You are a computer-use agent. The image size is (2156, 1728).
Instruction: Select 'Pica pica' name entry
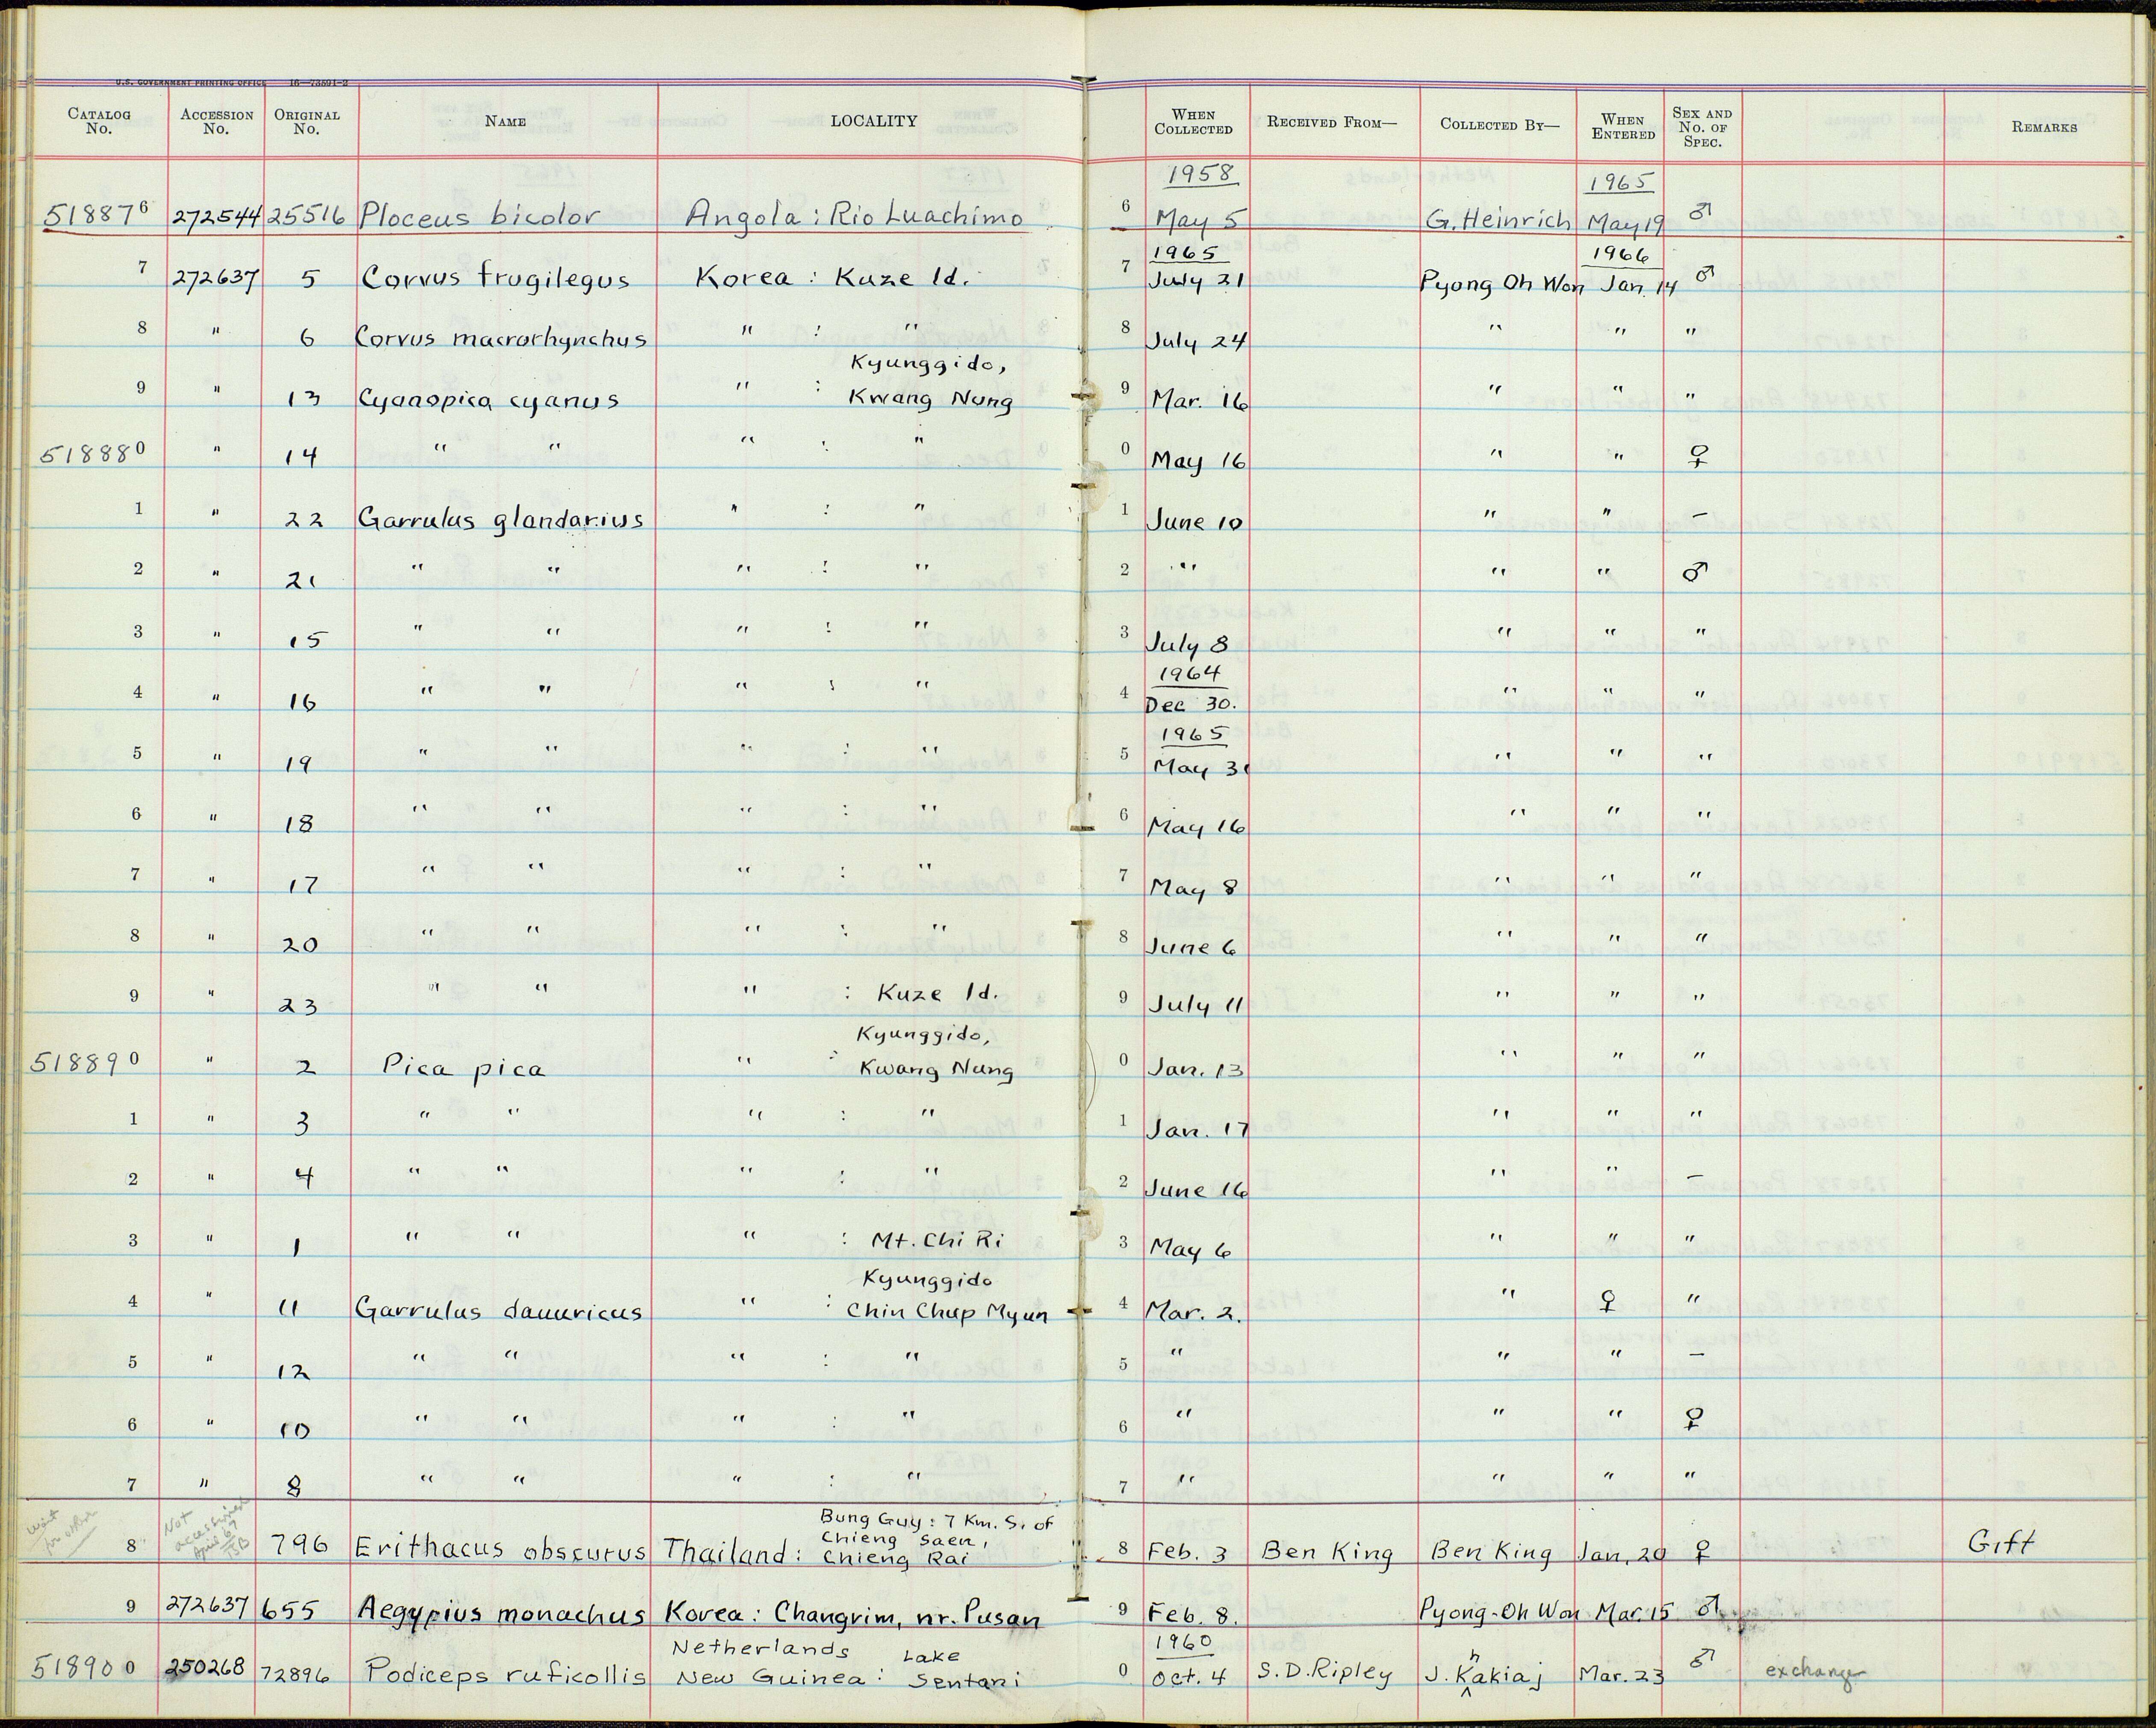[x=464, y=1067]
